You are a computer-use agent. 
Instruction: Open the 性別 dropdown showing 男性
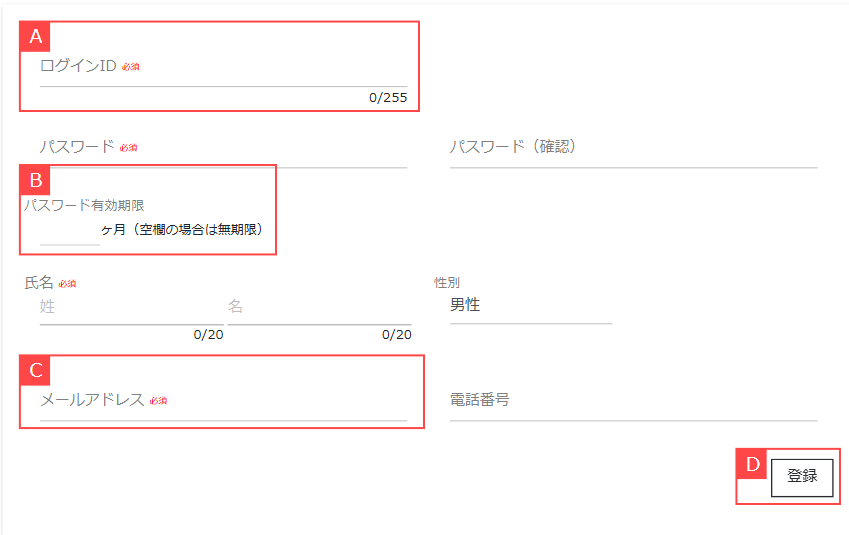pyautogui.click(x=530, y=305)
